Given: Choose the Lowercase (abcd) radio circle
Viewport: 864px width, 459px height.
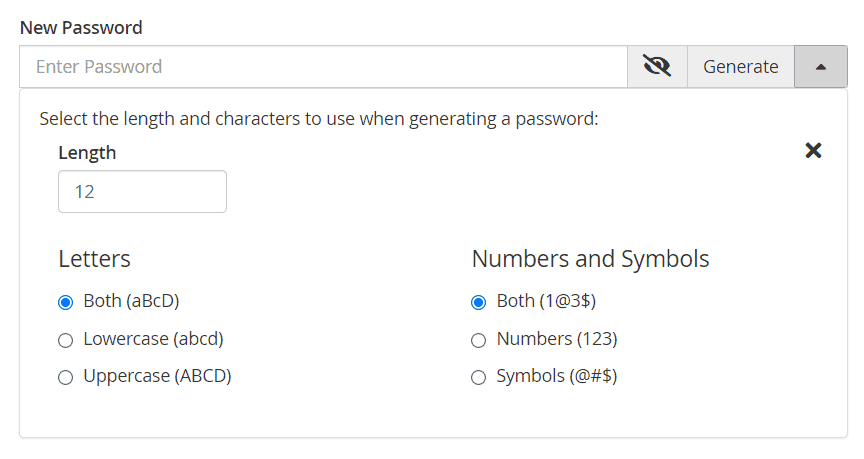Looking at the screenshot, I should coord(66,341).
